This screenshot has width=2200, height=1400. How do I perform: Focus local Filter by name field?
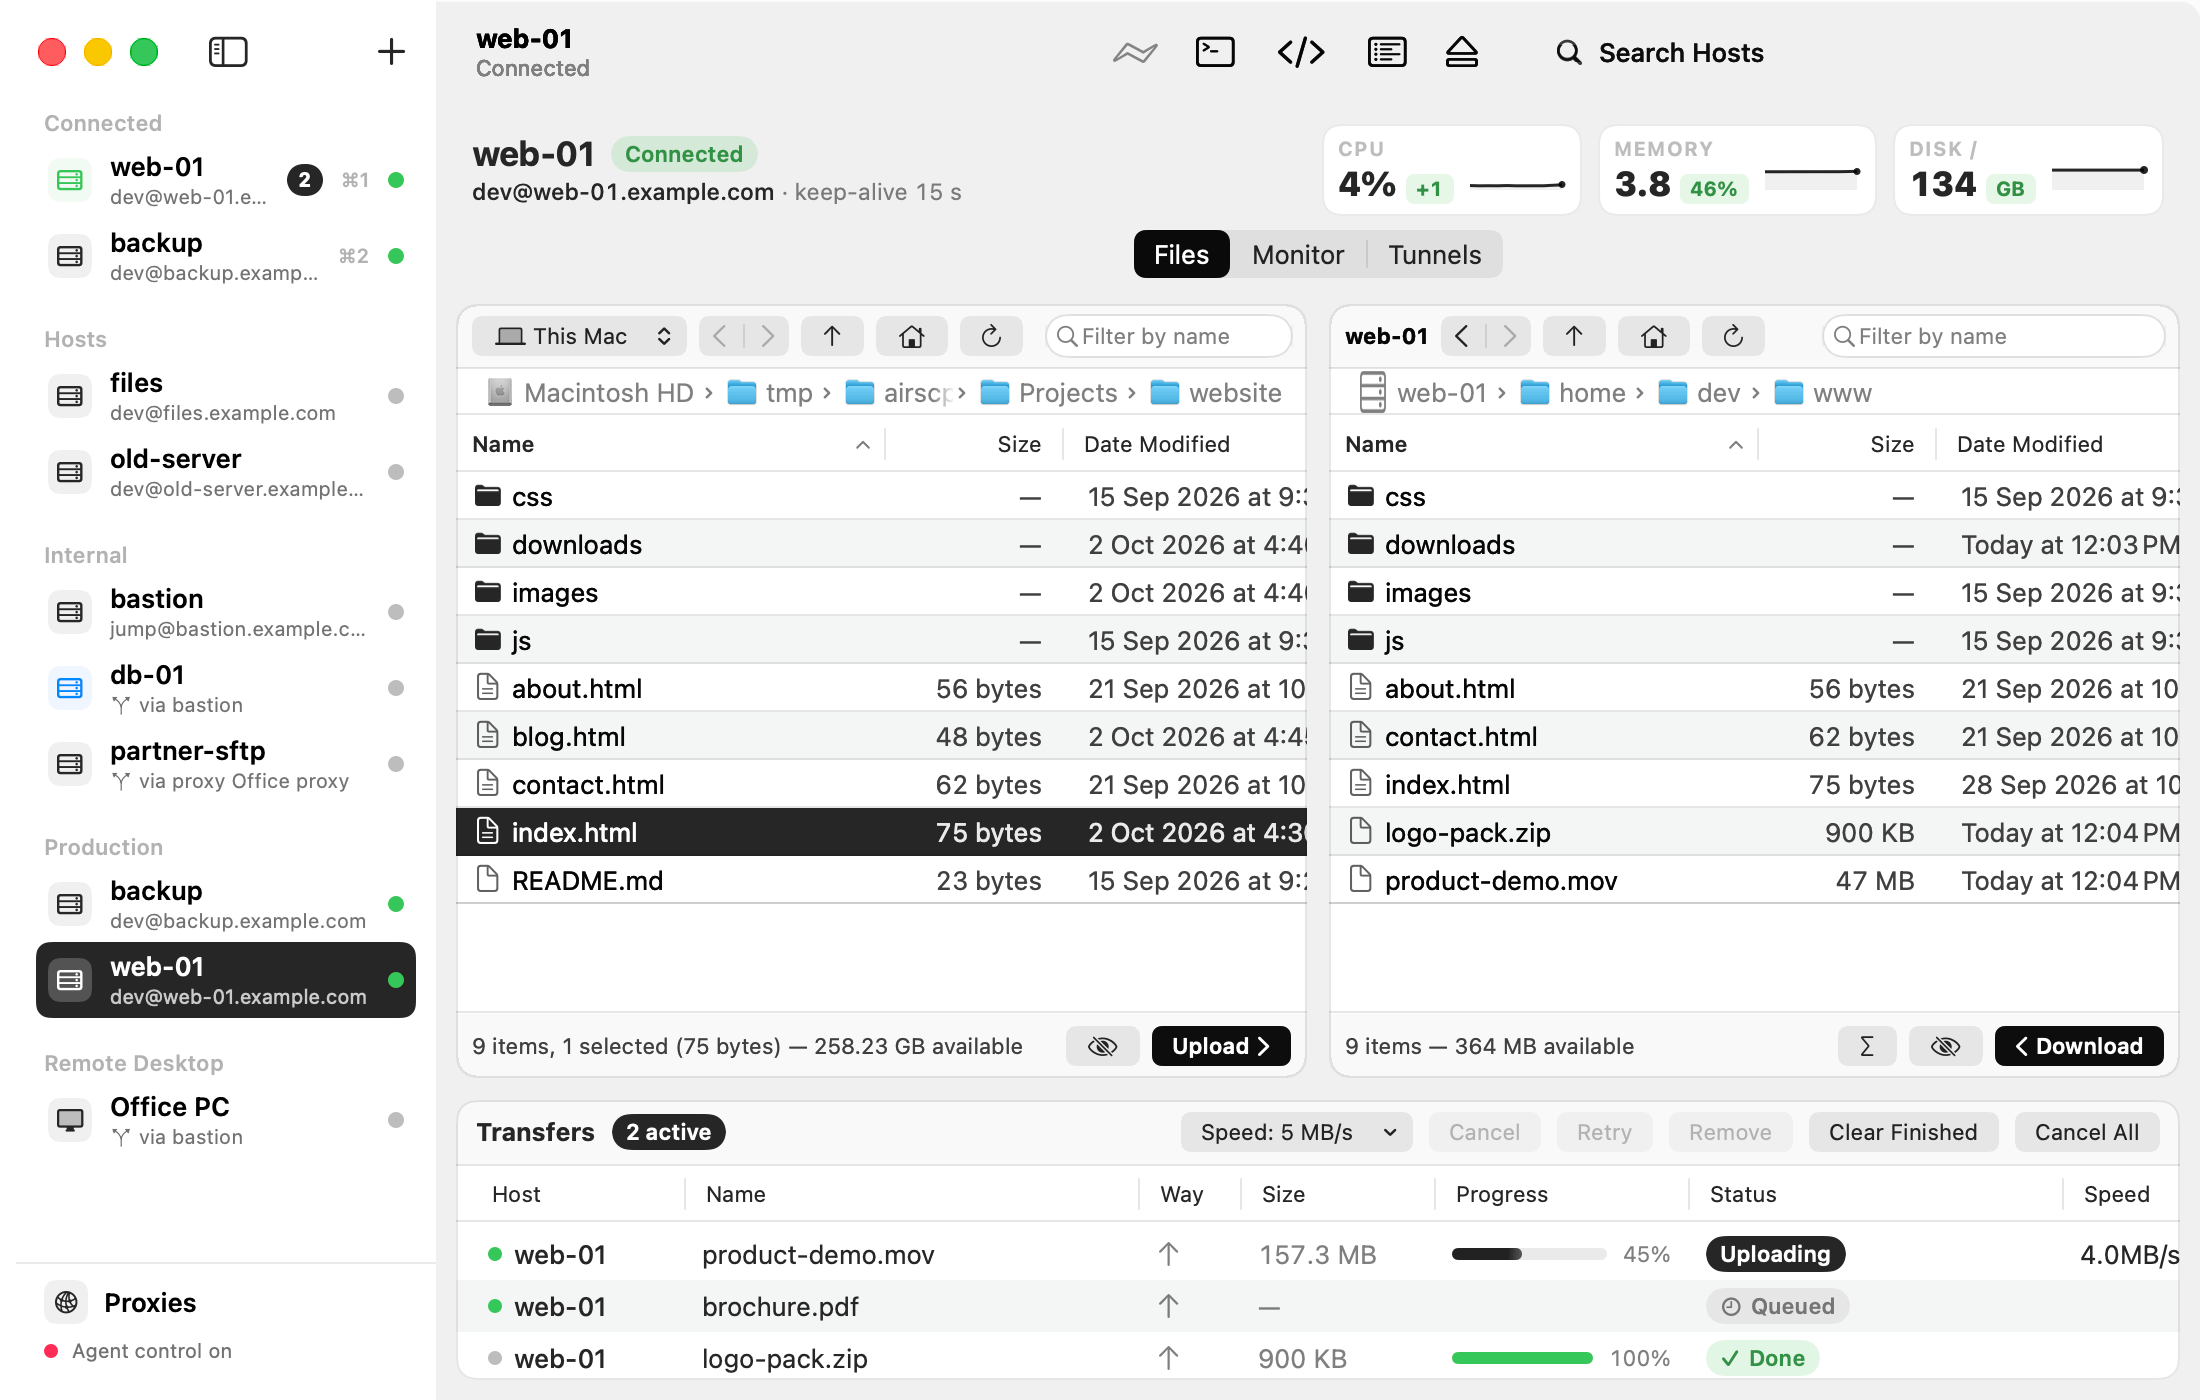click(1169, 336)
